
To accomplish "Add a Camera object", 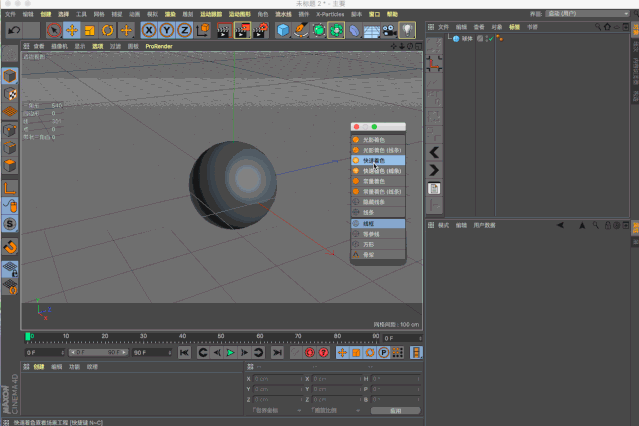I will click(x=390, y=30).
